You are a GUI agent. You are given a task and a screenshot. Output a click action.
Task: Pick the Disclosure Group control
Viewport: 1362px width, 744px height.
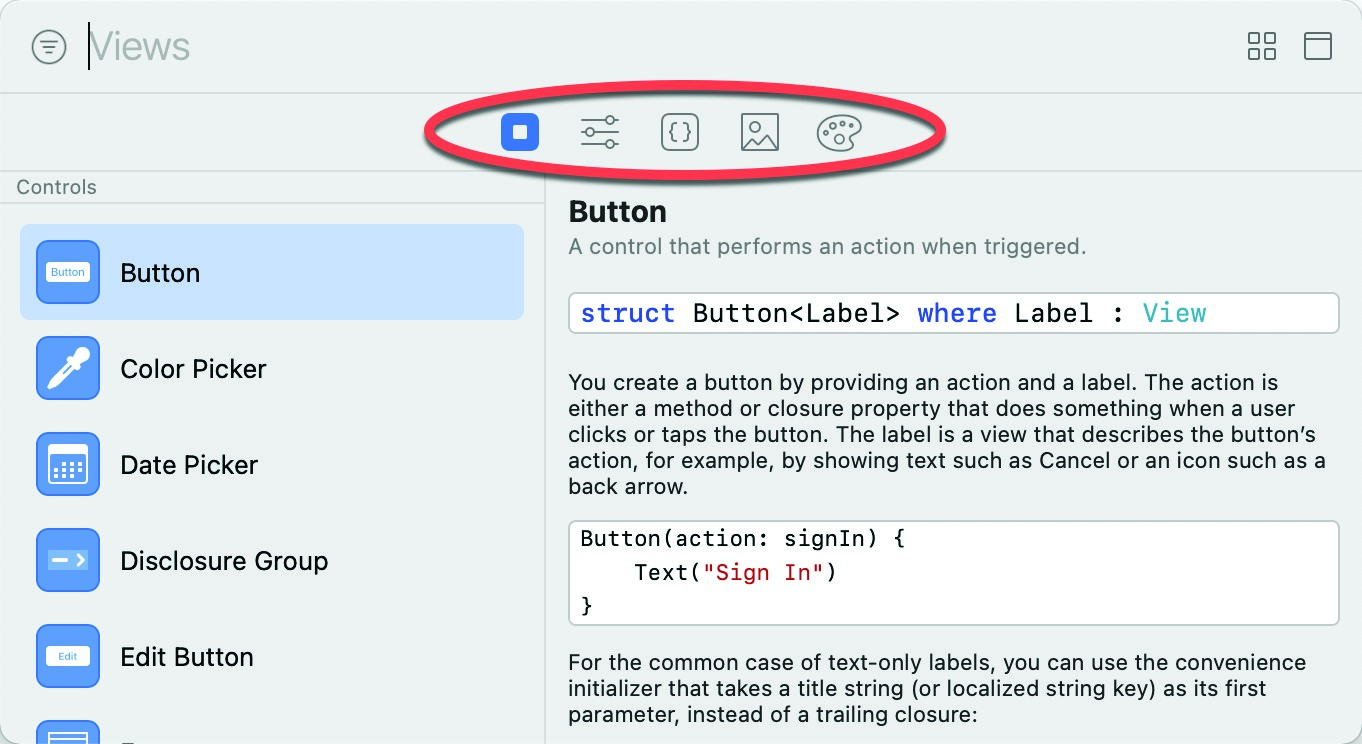tap(272, 560)
